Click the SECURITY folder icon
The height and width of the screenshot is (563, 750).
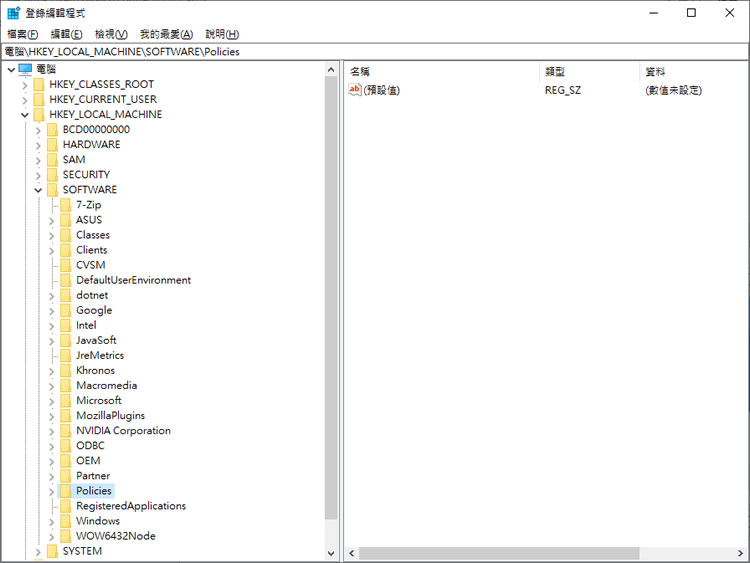pyautogui.click(x=53, y=175)
